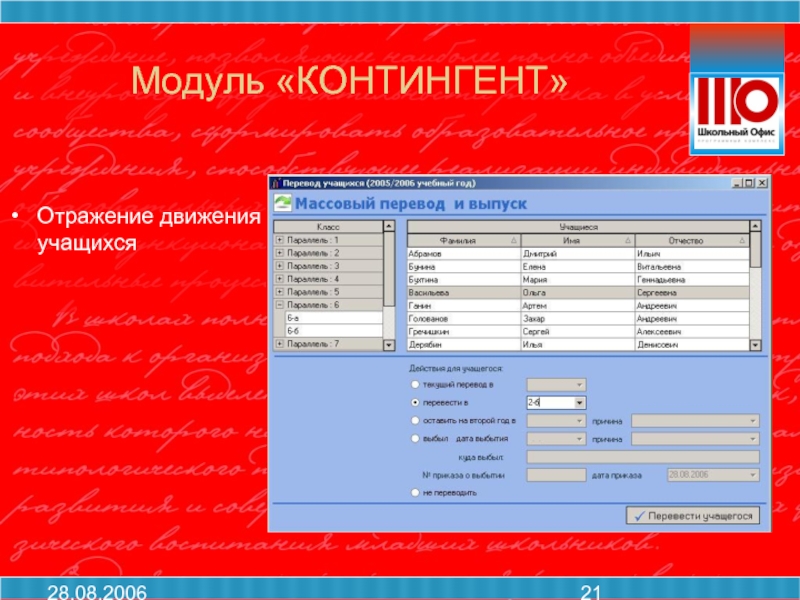Select student row Ганин

(578, 306)
